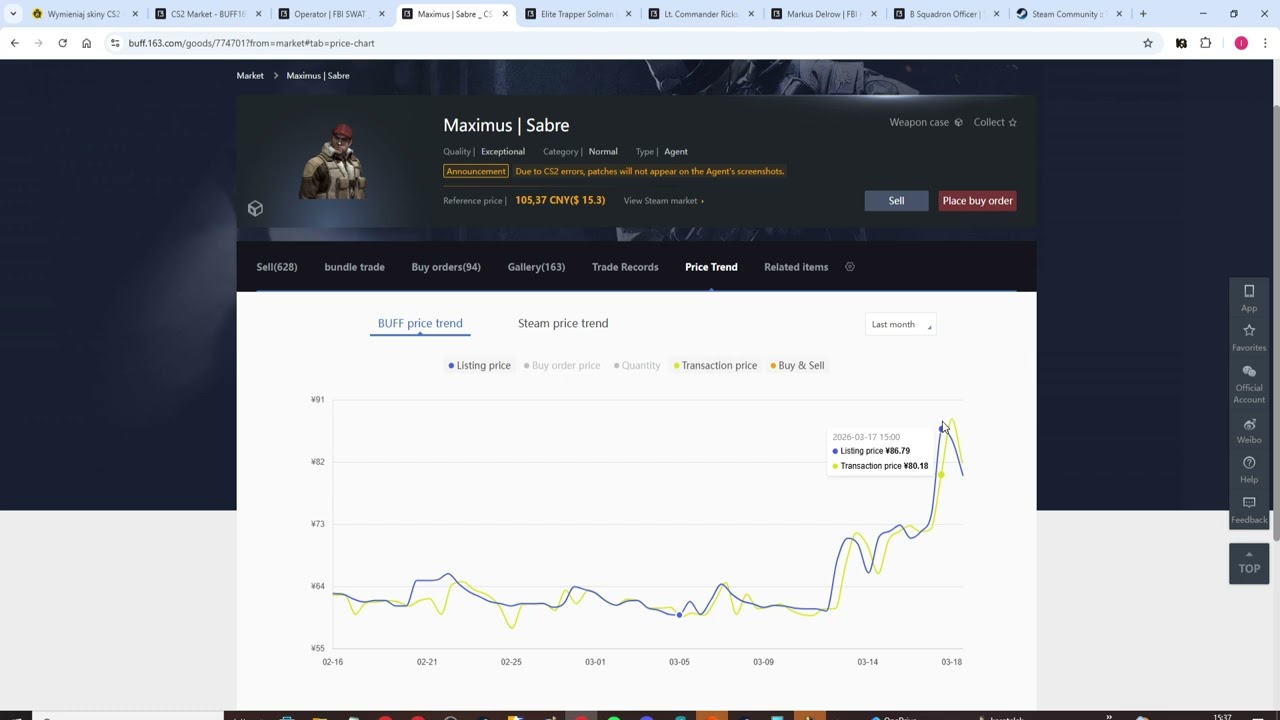Switch to the Sell(628) tab
The image size is (1280, 720).
277,267
